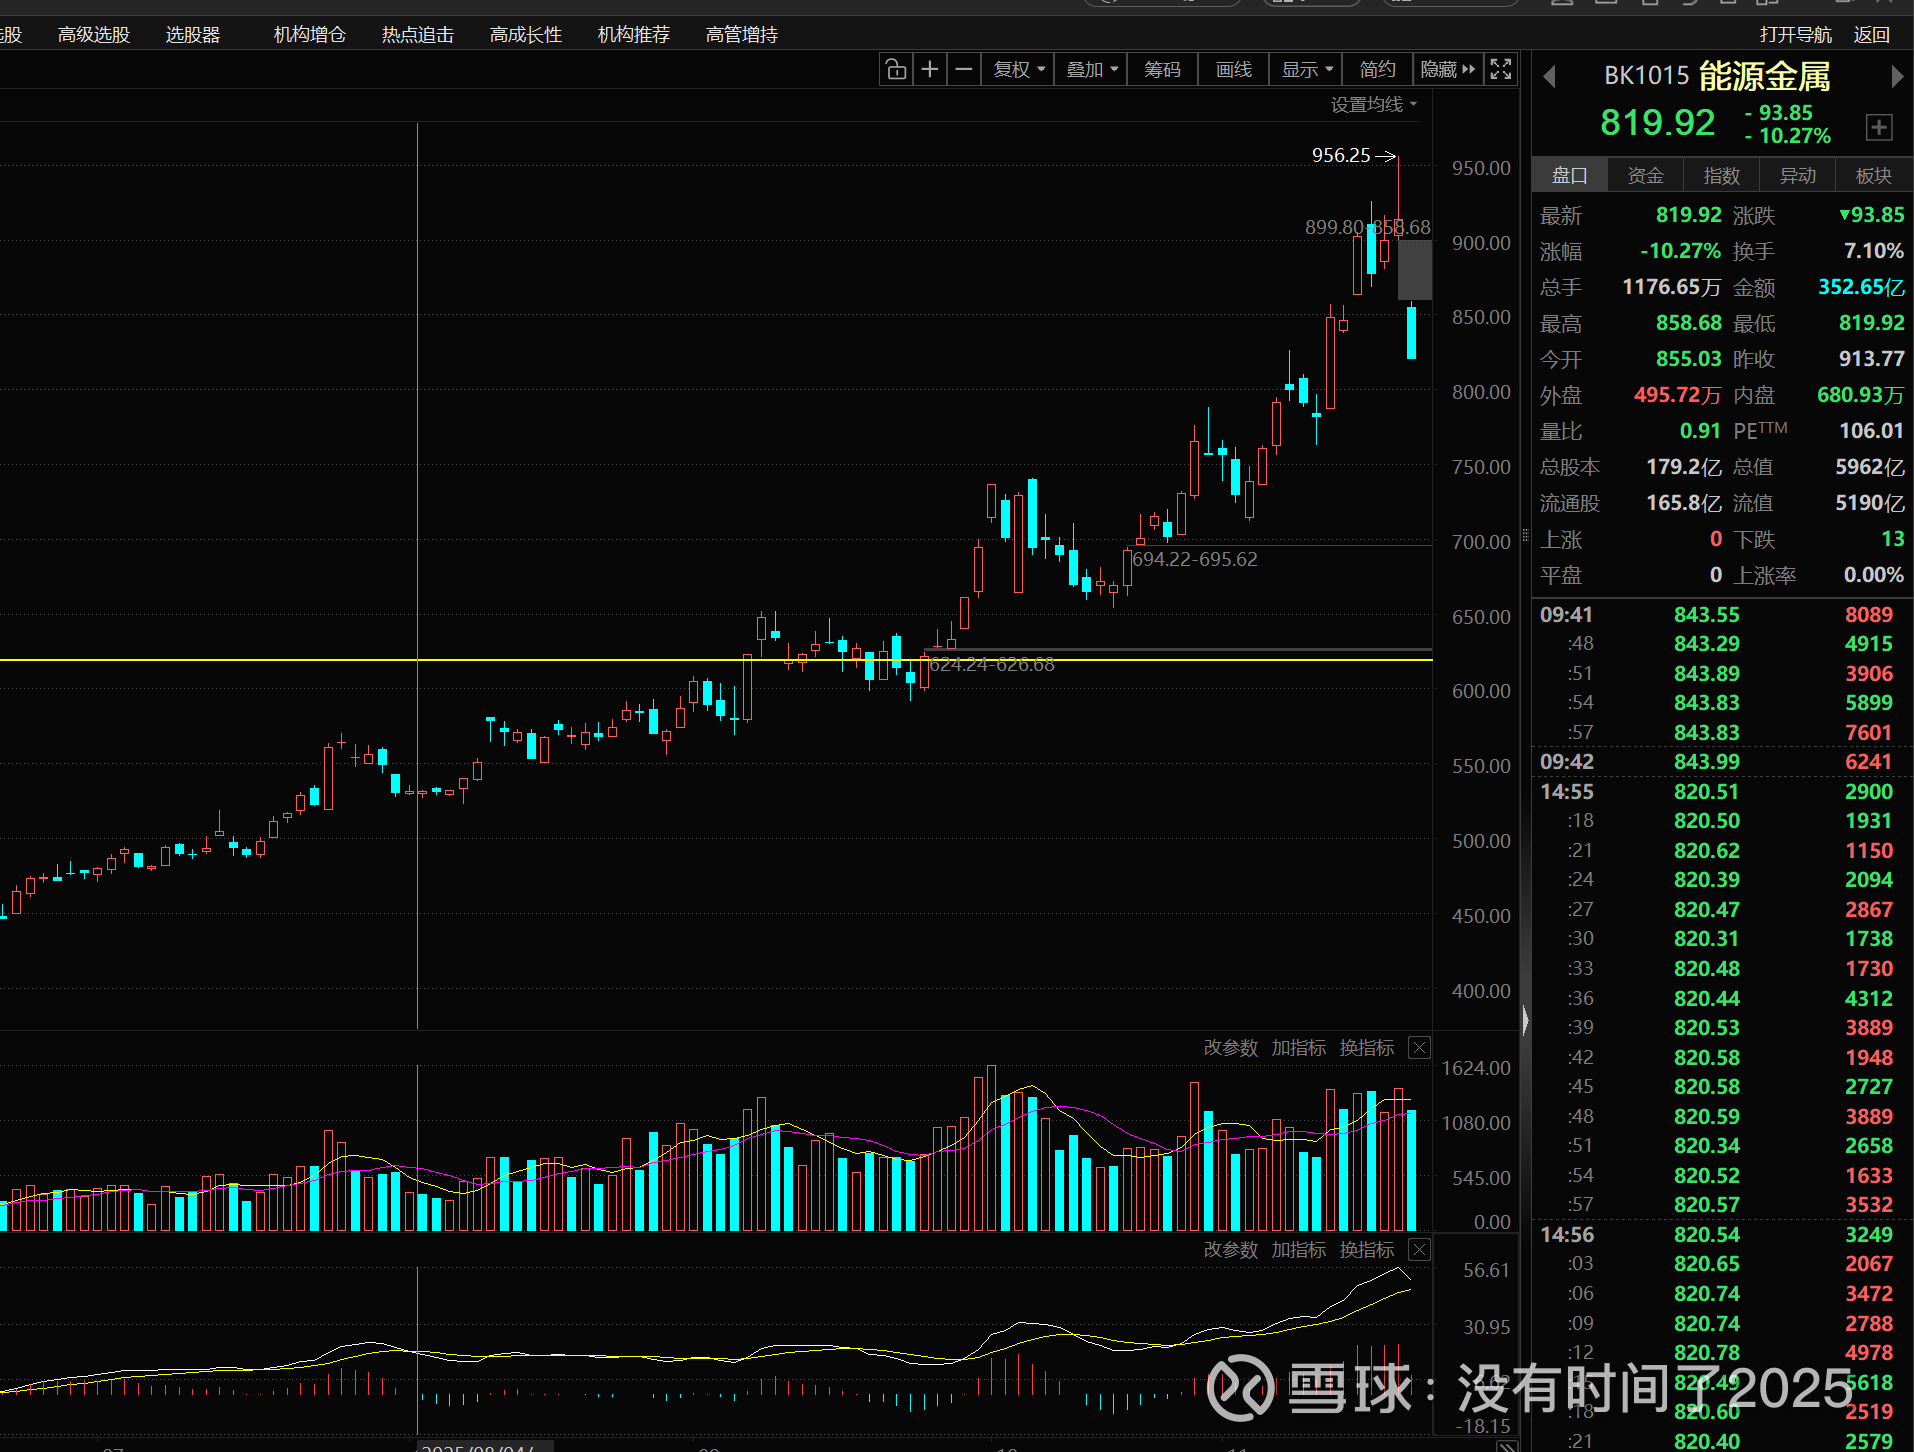Open the 选股器 menu

(193, 35)
